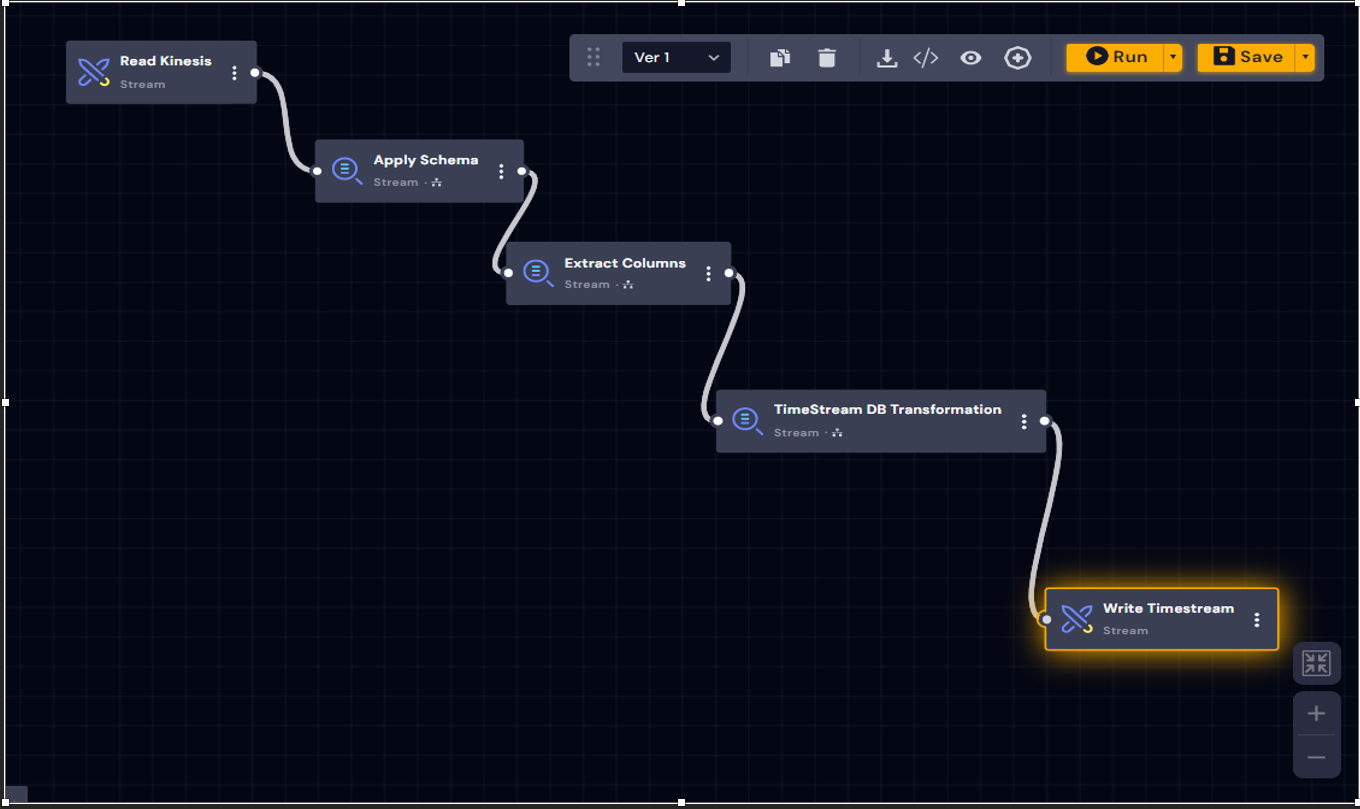1360x809 pixels.
Task: Click the Write Timestream node icon
Action: 1077,619
